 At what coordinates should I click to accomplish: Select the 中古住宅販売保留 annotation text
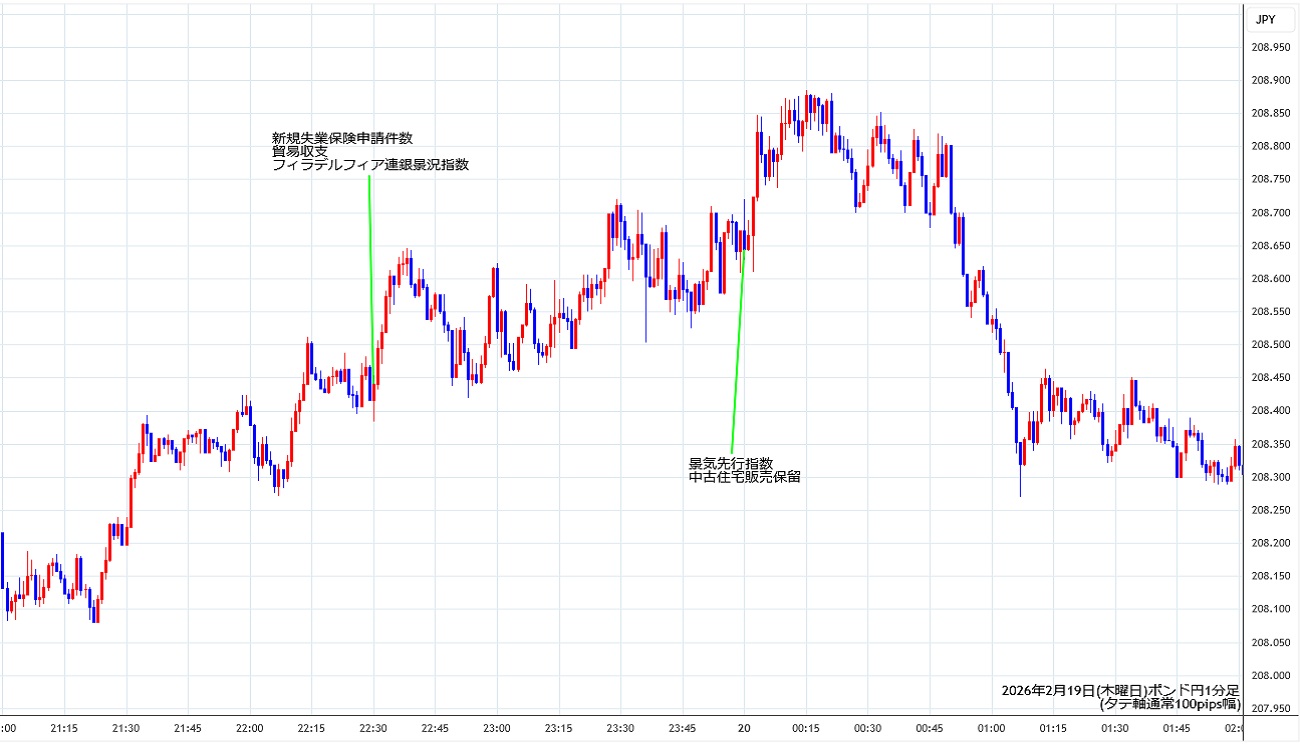tap(744, 477)
